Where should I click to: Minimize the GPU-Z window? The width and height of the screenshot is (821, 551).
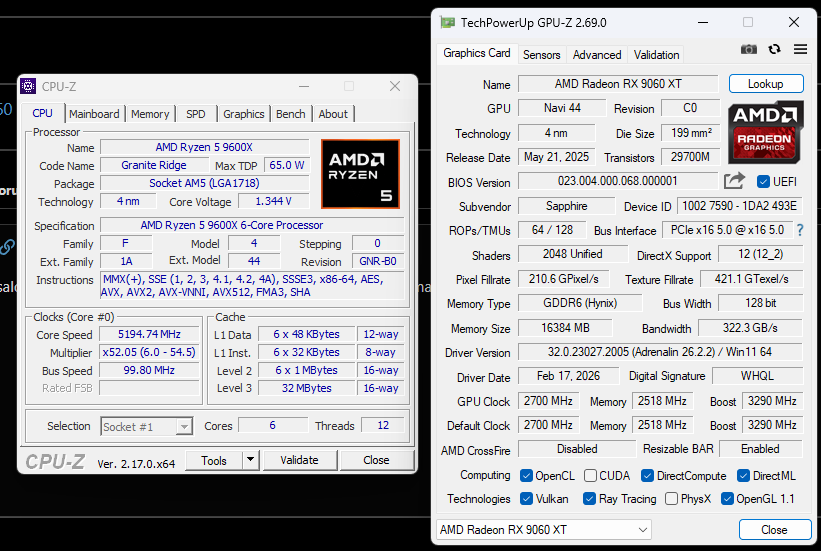(x=703, y=23)
